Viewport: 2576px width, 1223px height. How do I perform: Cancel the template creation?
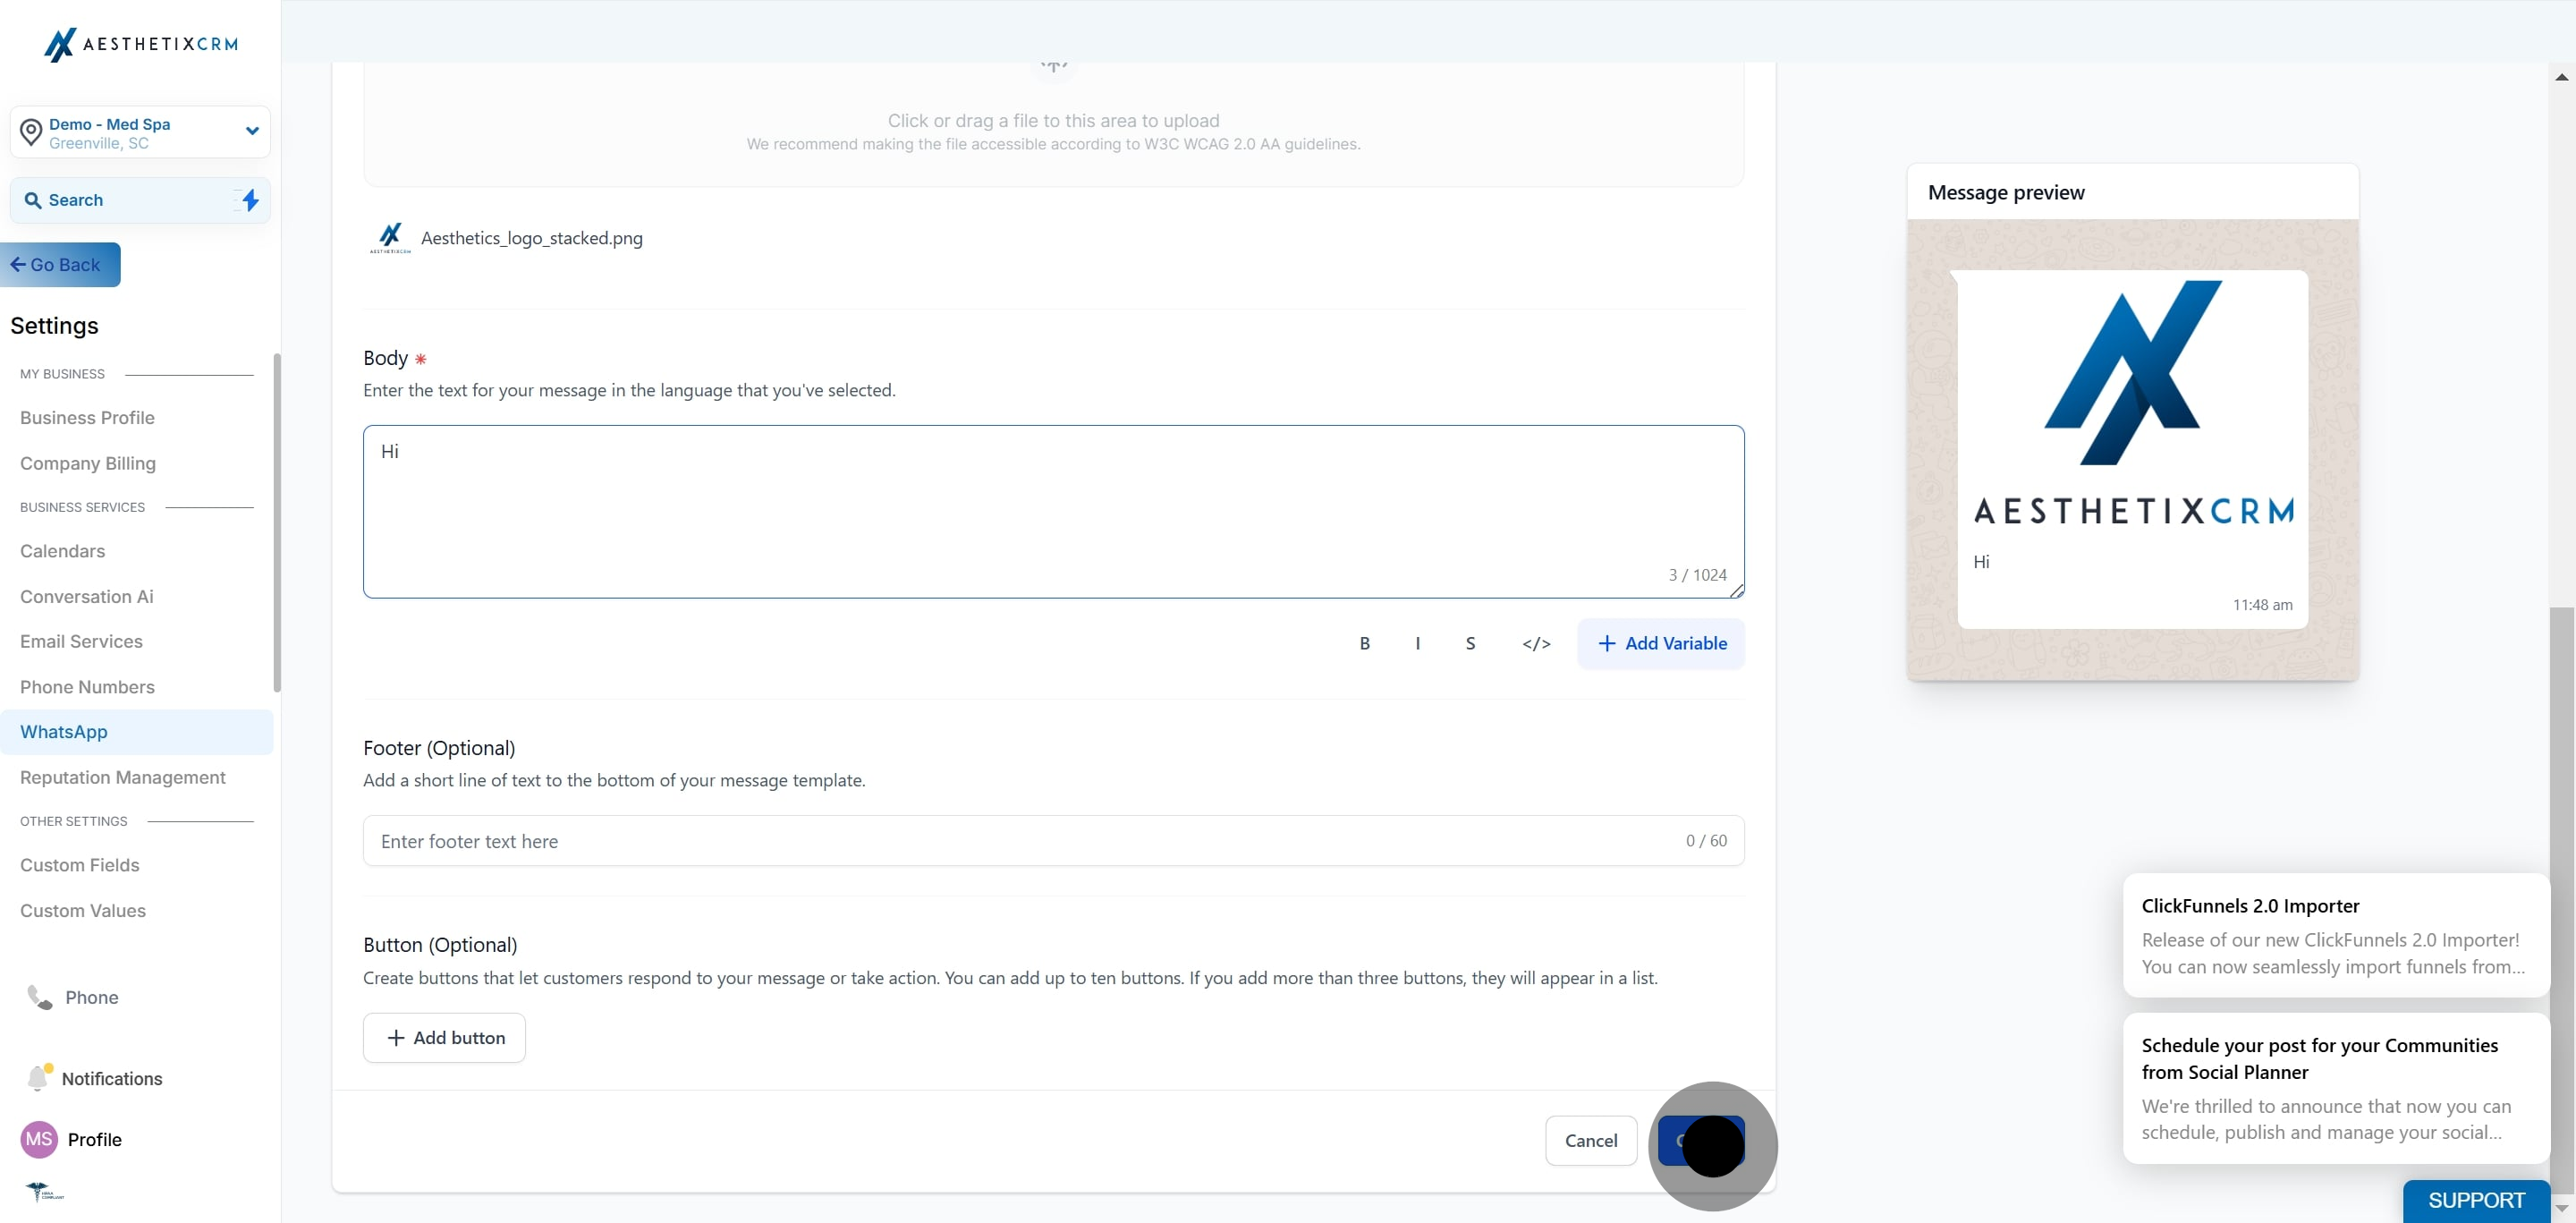point(1590,1140)
